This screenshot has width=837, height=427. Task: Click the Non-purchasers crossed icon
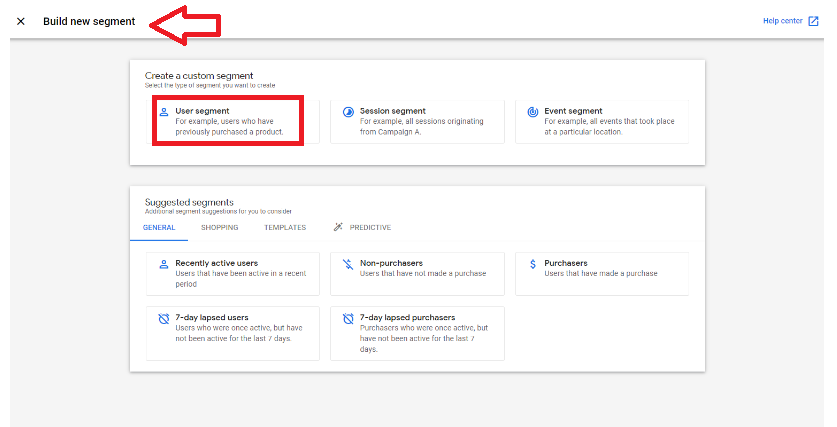(x=348, y=264)
